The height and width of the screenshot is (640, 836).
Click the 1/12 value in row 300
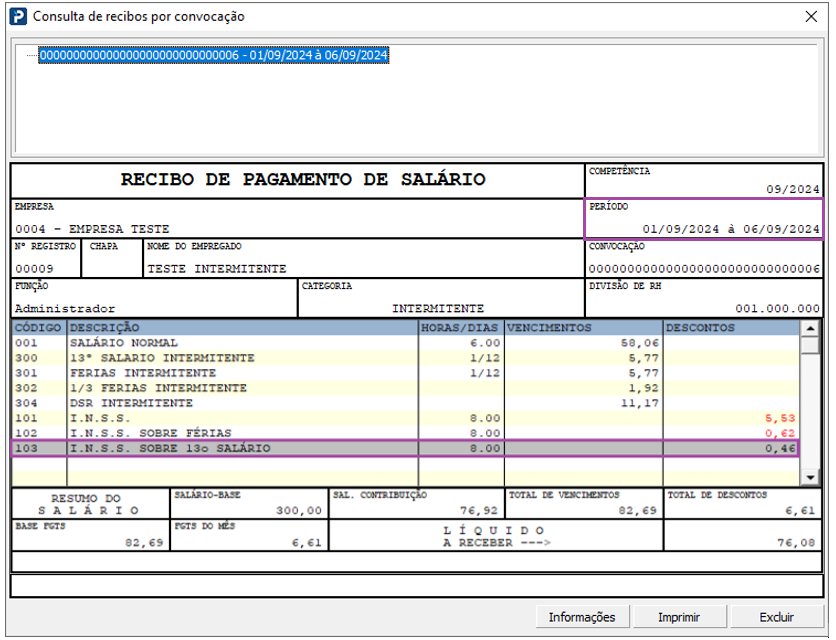pos(485,358)
